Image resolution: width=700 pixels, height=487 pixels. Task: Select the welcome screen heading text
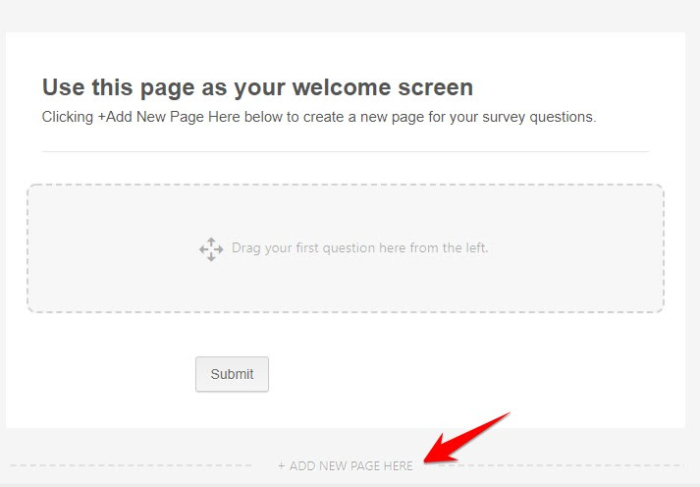point(257,88)
